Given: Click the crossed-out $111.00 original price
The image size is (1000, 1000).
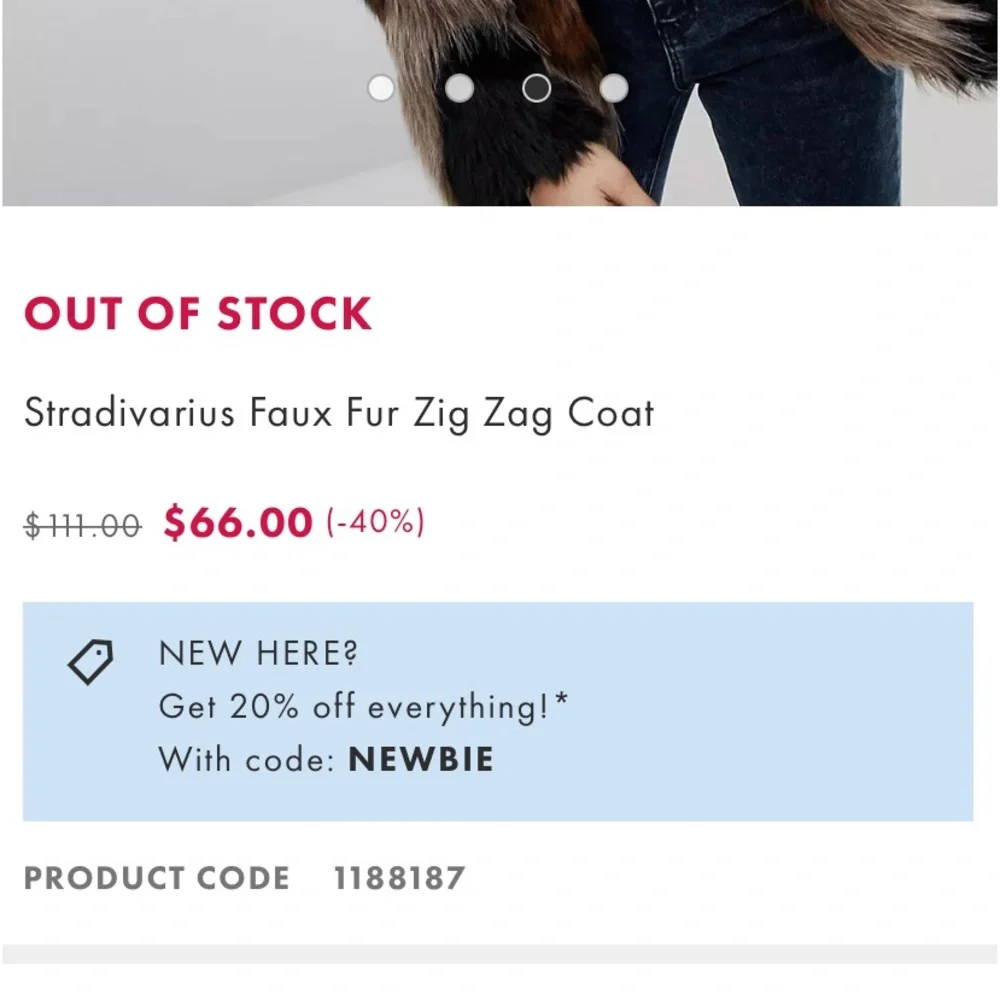Looking at the screenshot, I should [83, 524].
